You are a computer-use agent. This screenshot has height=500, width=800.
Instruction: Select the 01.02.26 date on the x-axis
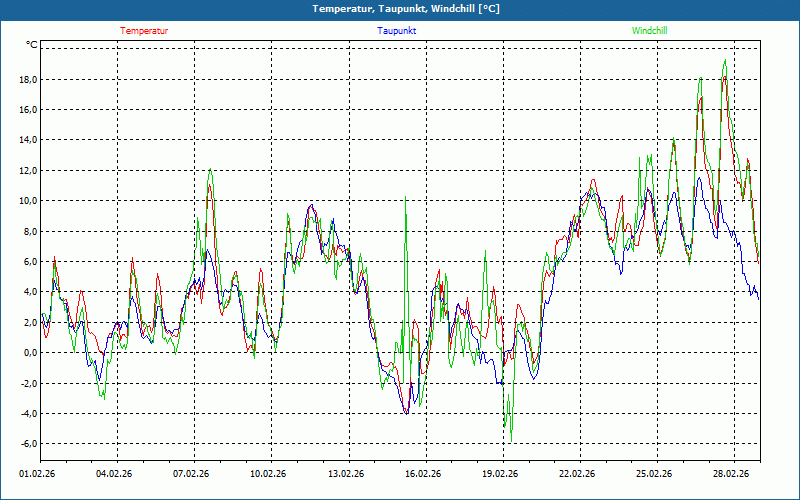[37, 475]
